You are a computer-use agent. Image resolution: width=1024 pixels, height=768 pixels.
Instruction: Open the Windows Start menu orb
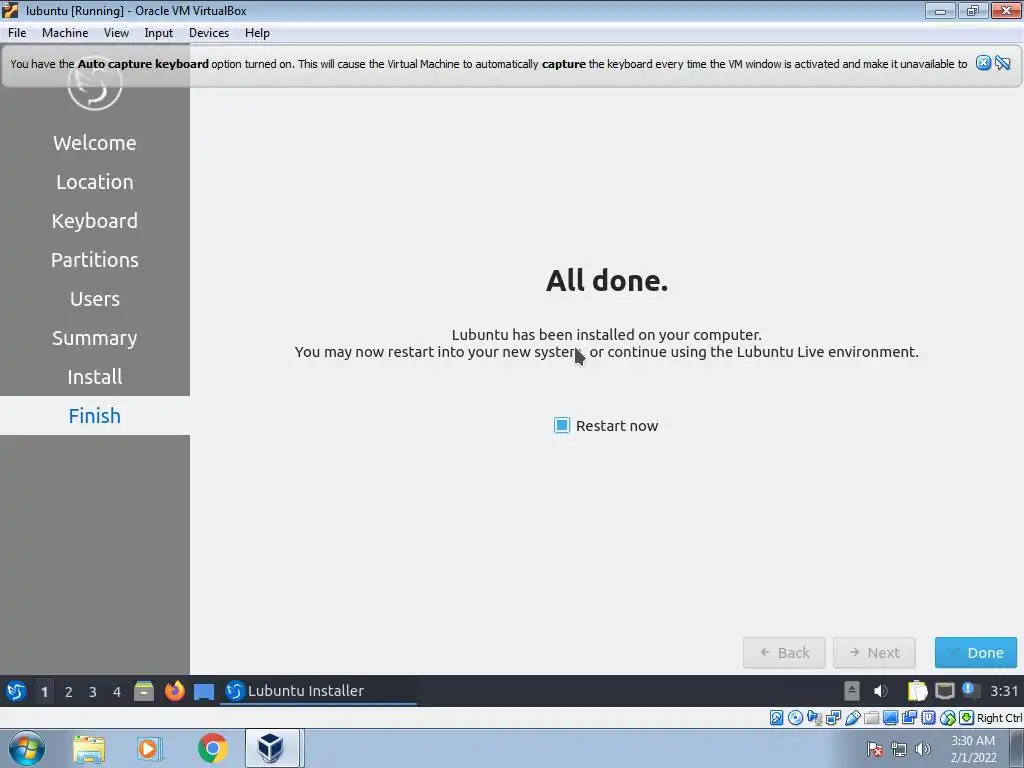(27, 748)
